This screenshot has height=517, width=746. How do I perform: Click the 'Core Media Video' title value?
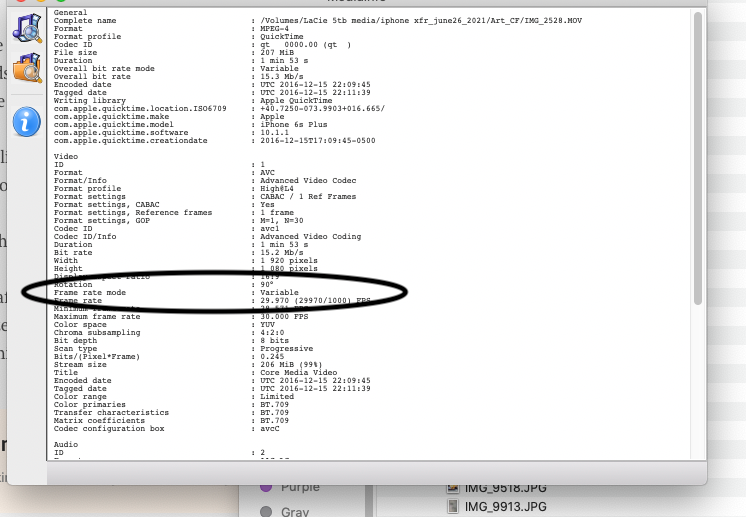tap(298, 372)
